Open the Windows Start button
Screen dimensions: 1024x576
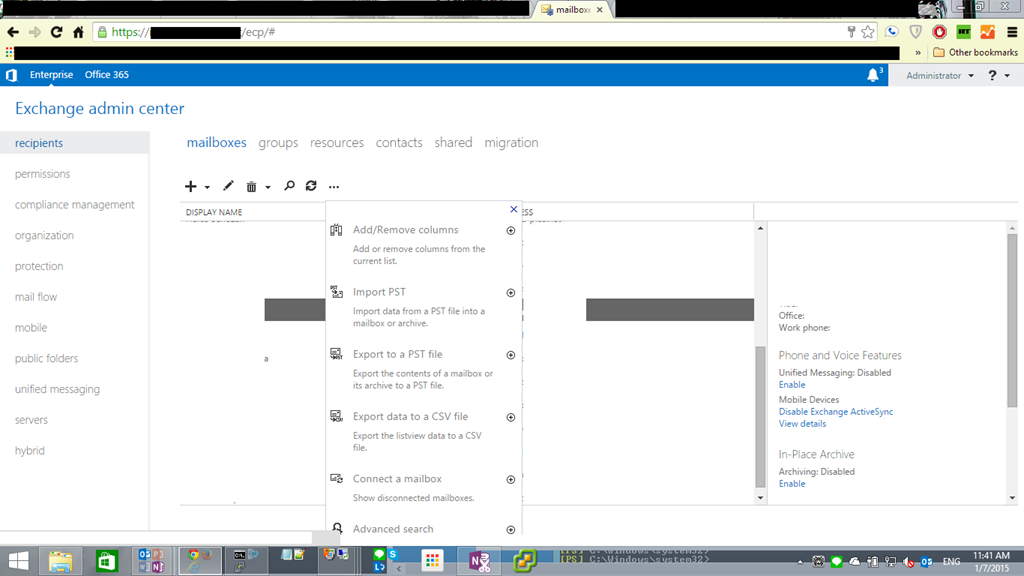coord(18,561)
